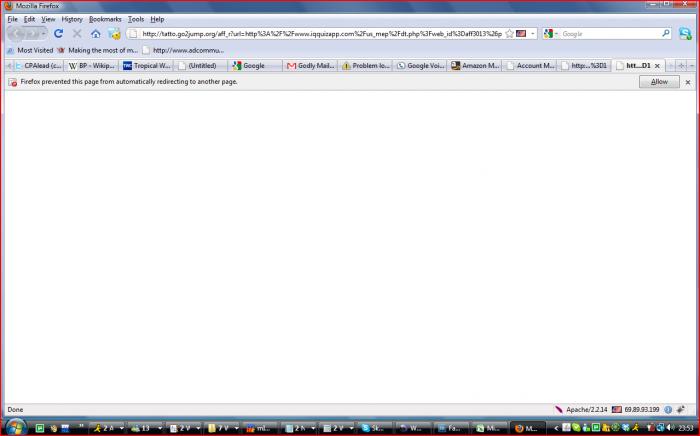The image size is (700, 436).
Task: Click the Skype toolbar icon
Action: pos(685,33)
